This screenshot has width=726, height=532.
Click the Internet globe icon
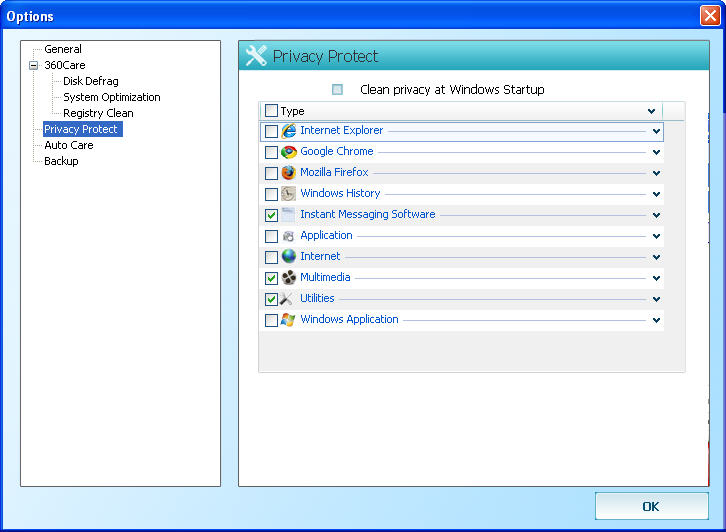288,257
